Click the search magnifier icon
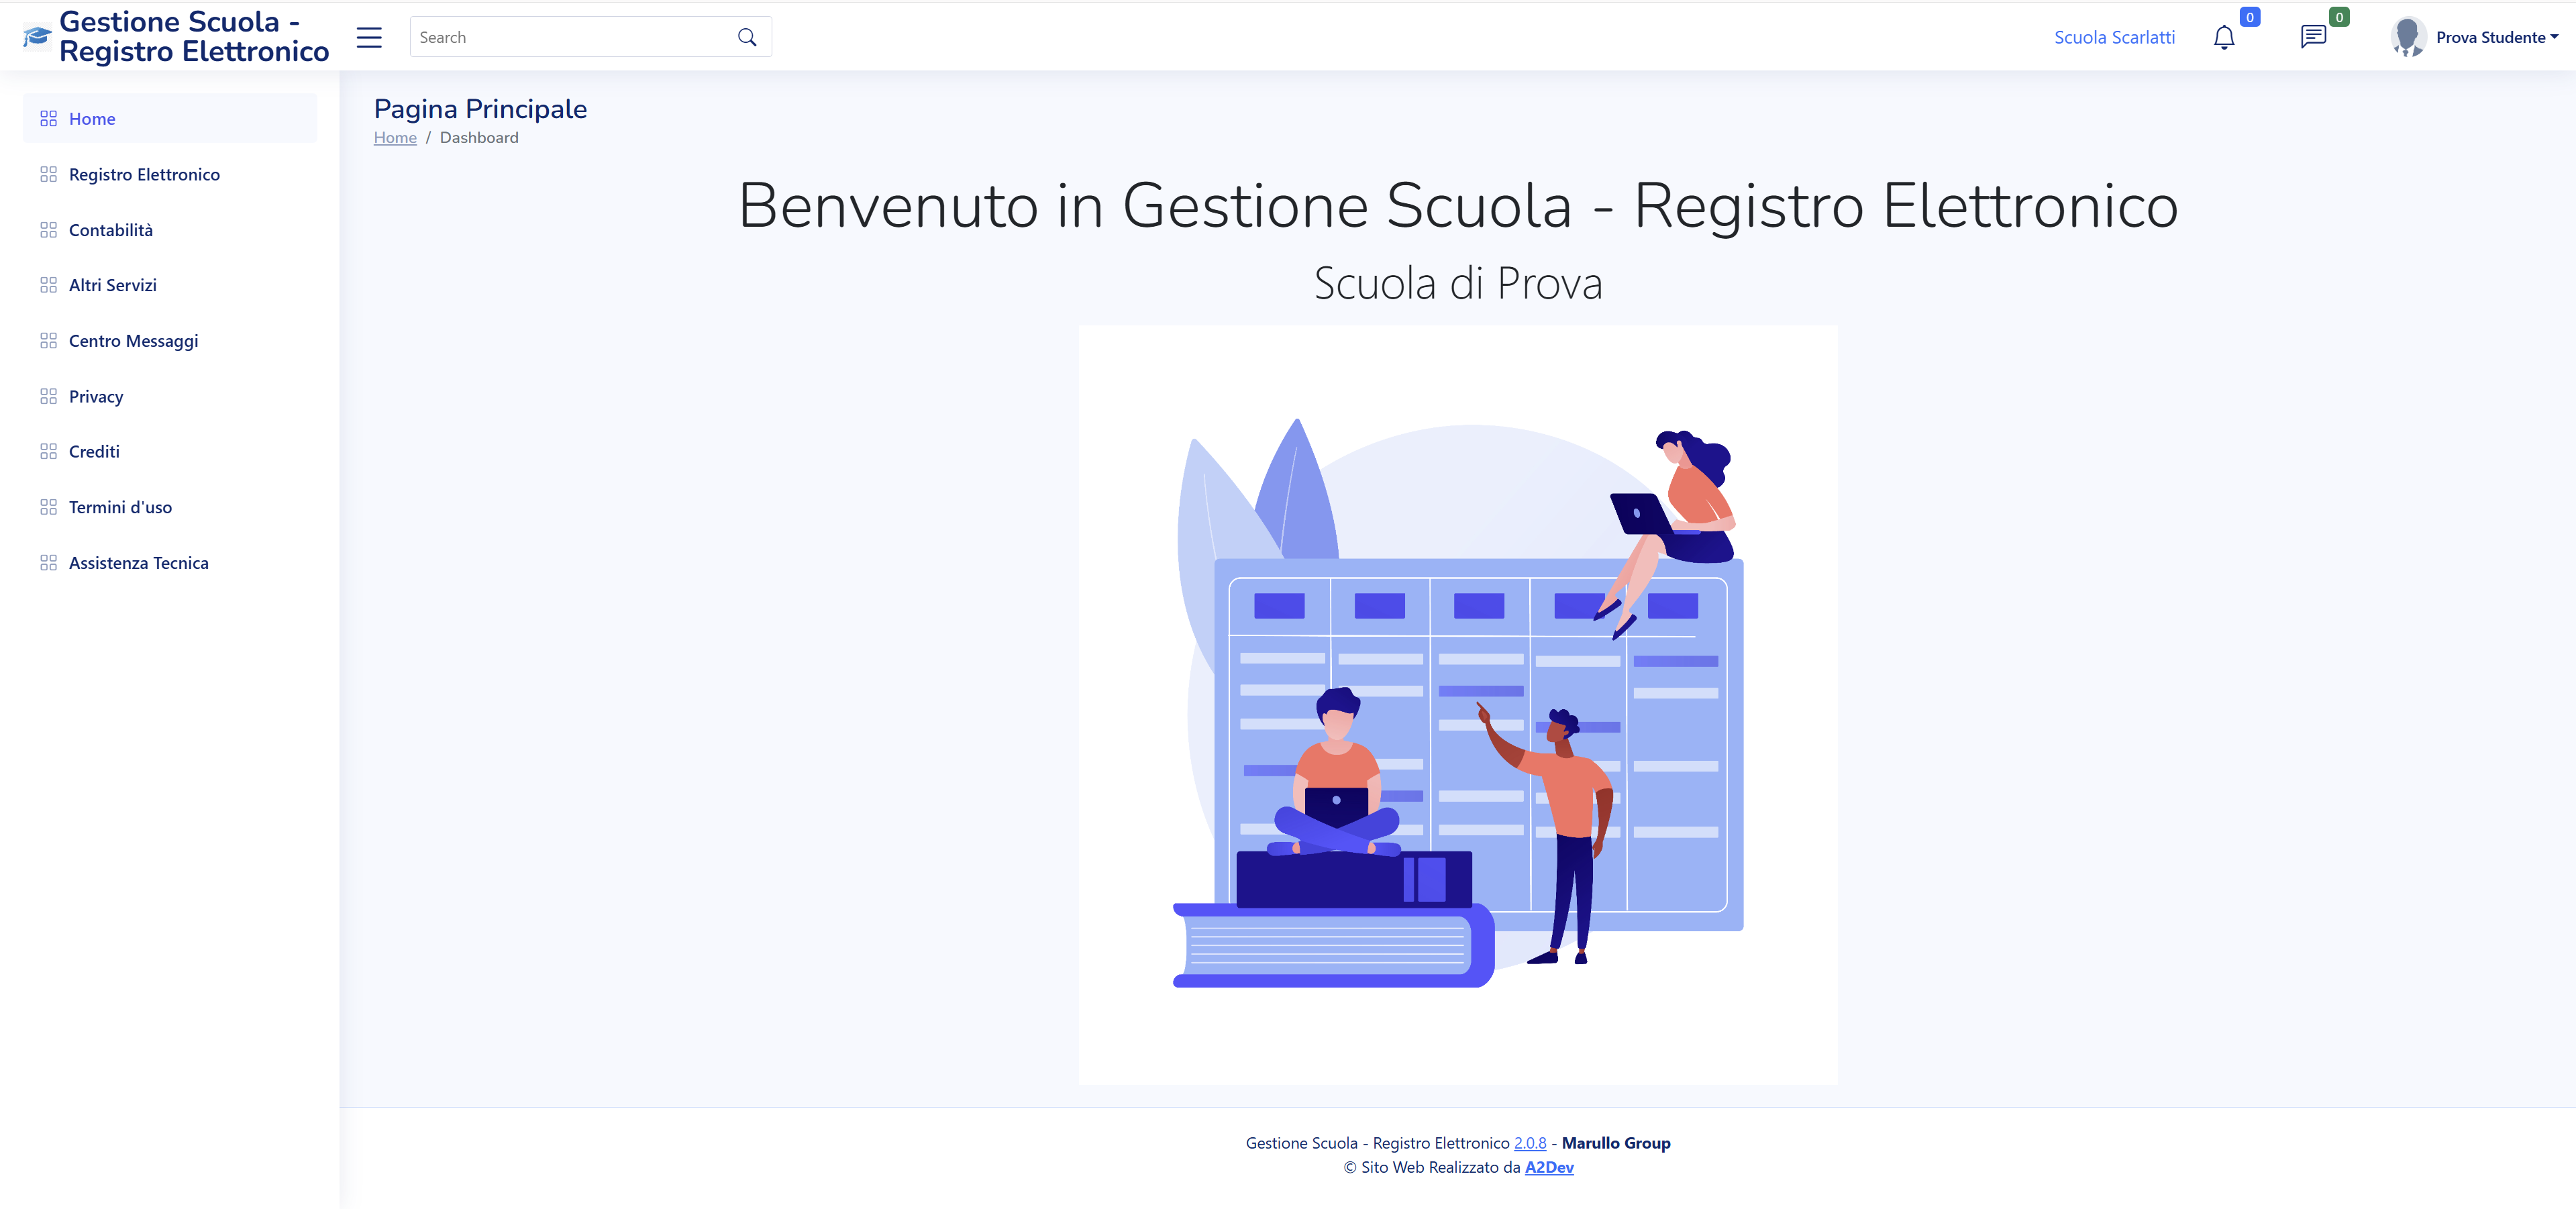Screen dimensions: 2576x1209 click(x=746, y=36)
